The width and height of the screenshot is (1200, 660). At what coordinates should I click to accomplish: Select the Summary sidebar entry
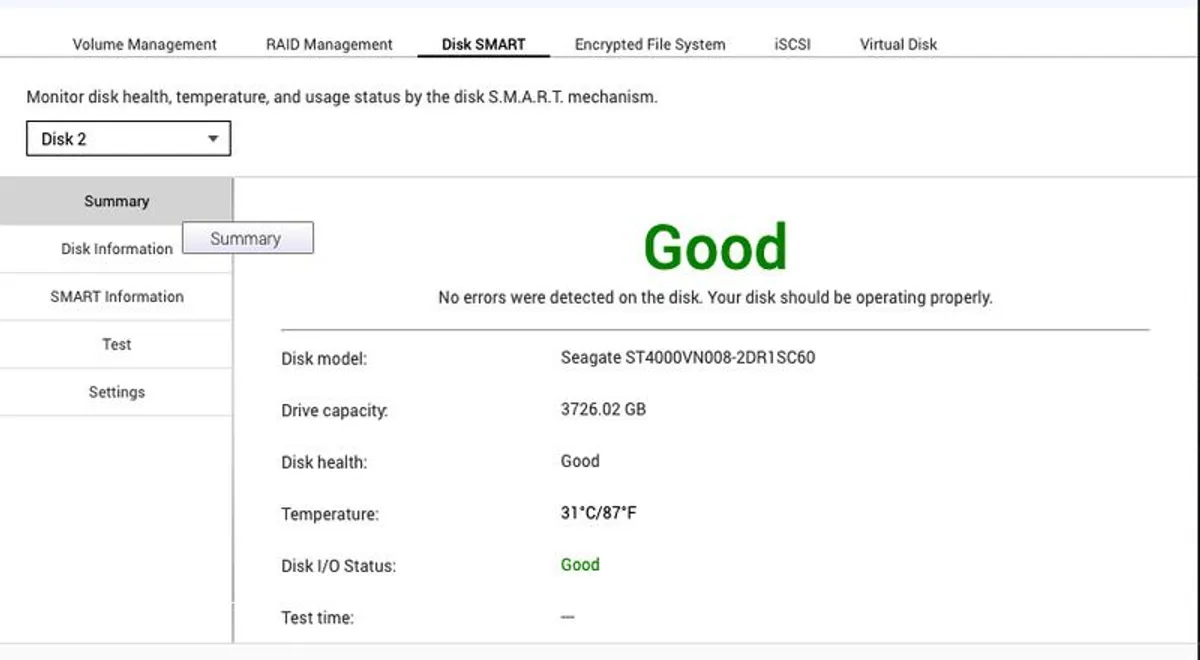click(x=116, y=201)
